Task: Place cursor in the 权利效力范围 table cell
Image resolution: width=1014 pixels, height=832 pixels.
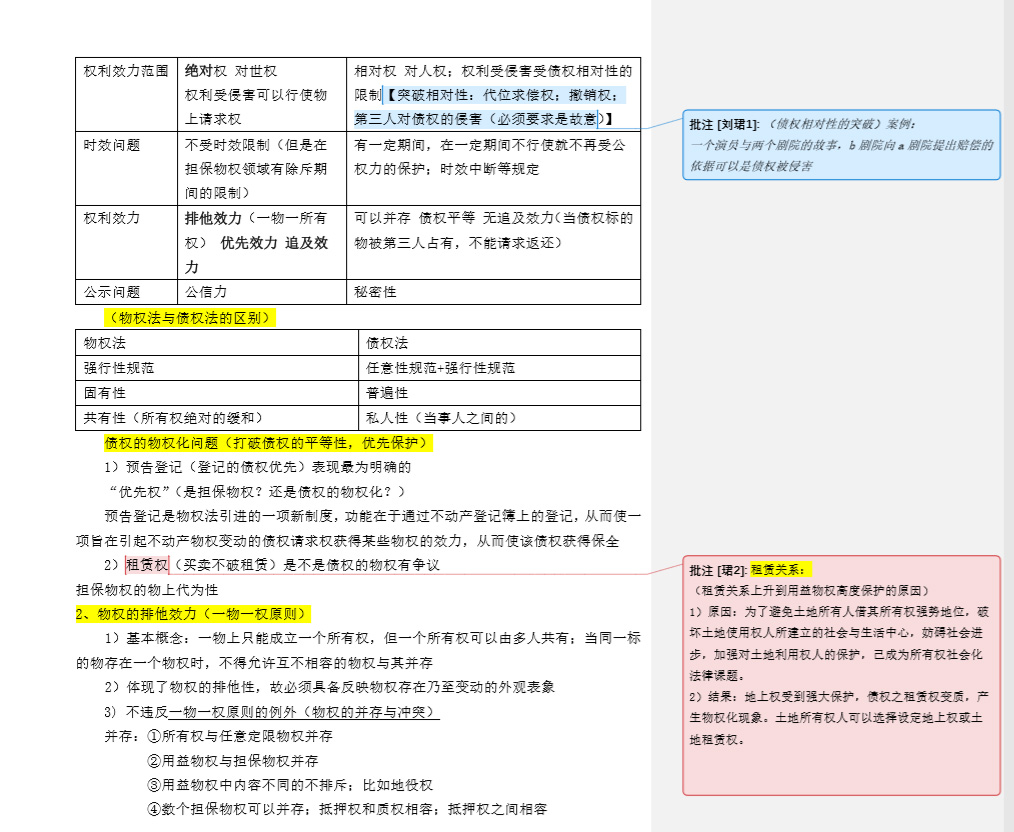Action: (x=126, y=72)
